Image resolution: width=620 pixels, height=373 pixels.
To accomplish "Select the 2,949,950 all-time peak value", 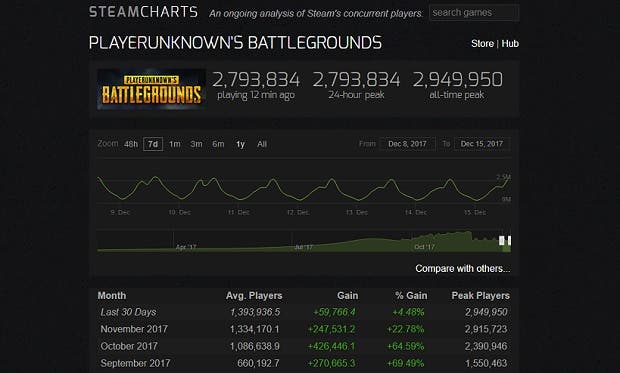I will (x=457, y=80).
